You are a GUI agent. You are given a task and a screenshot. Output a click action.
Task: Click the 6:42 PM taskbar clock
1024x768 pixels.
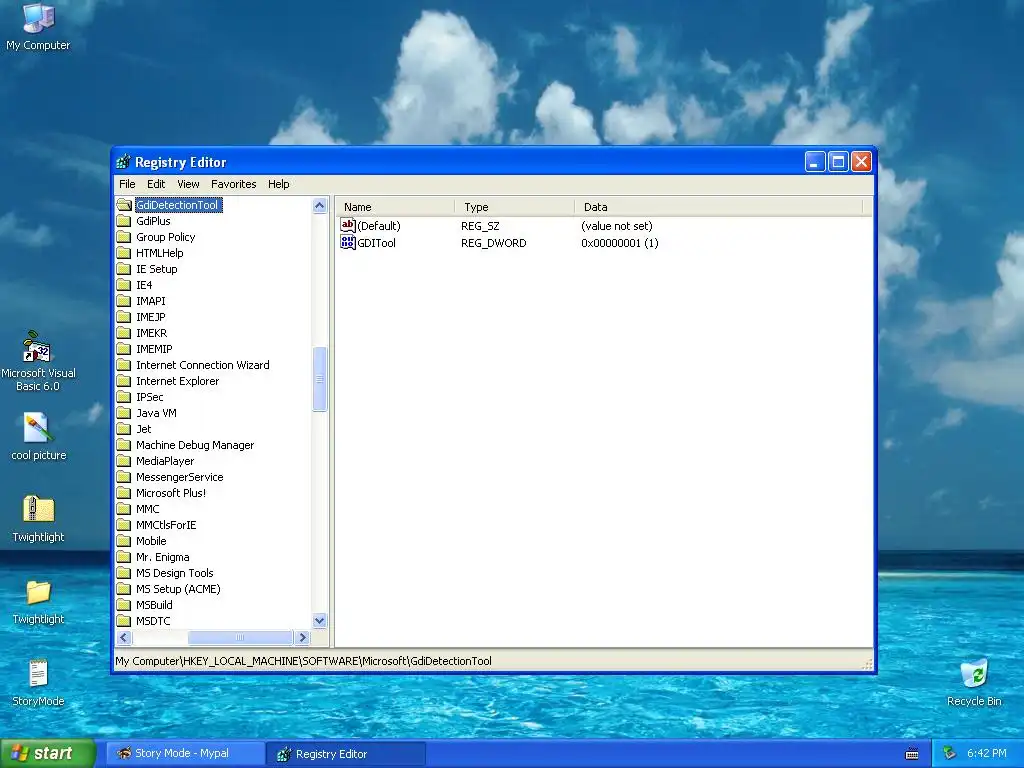click(986, 754)
